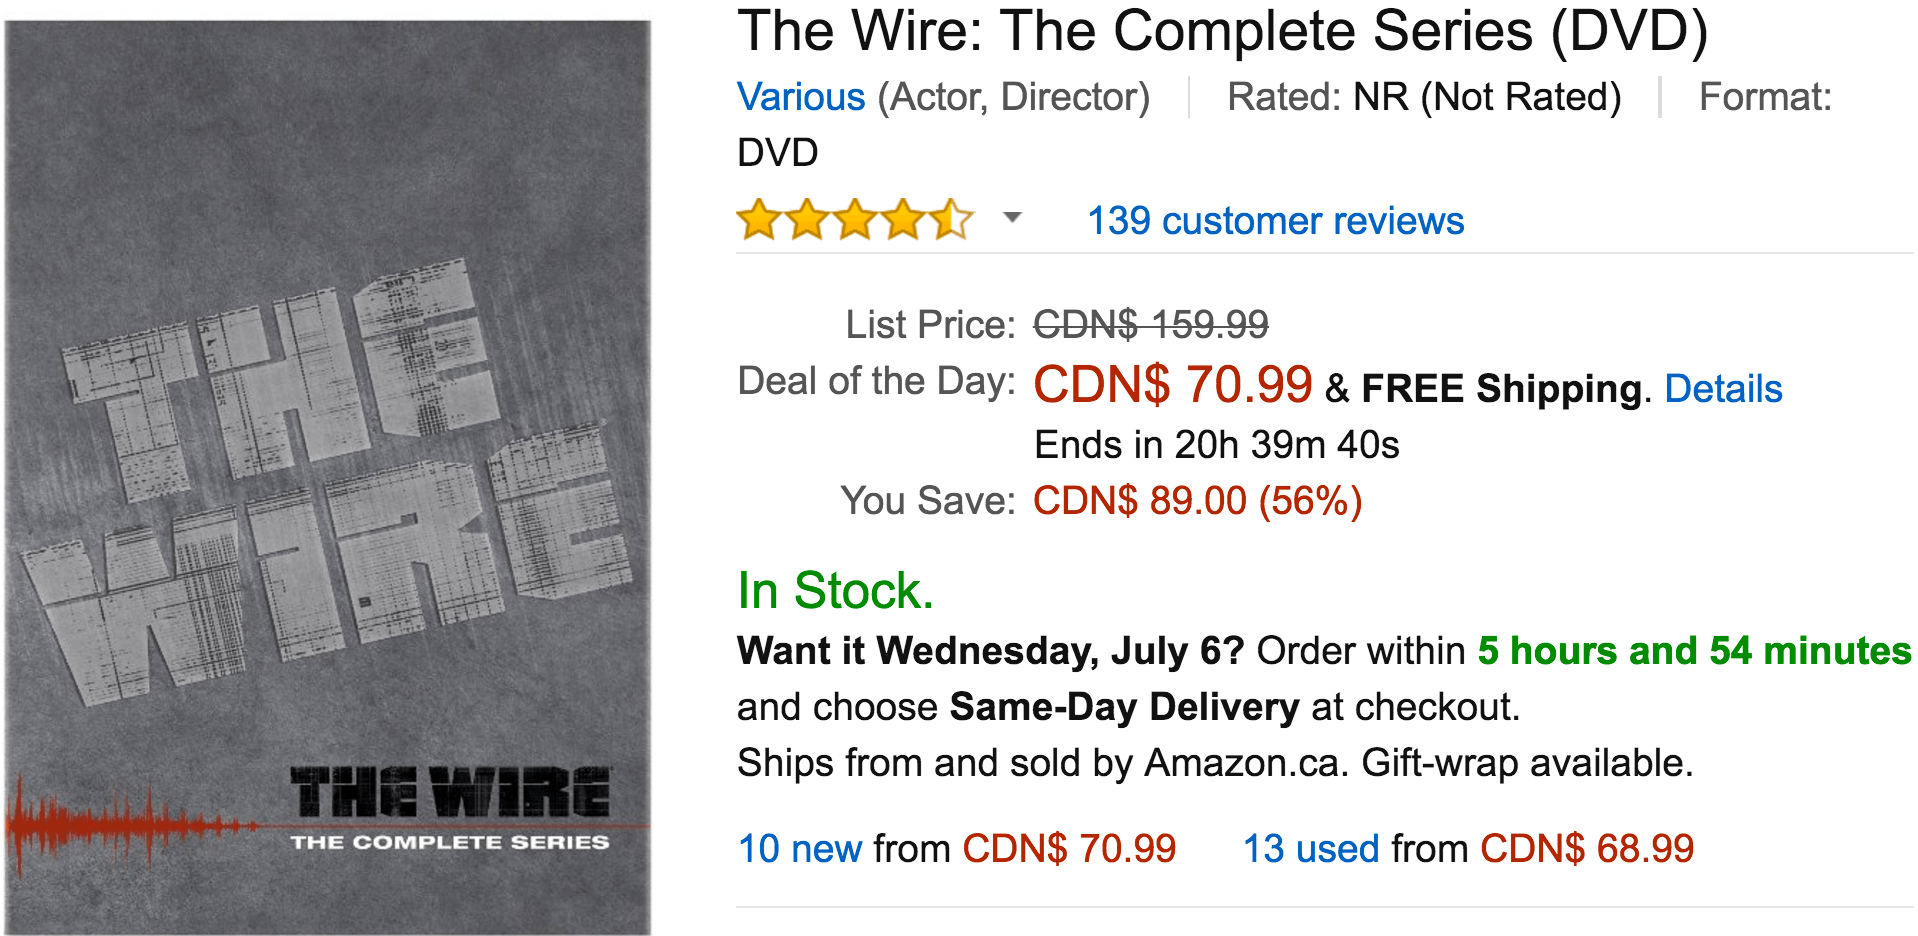Open the 139 customer reviews link
This screenshot has width=1918, height=936.
coord(1275,221)
